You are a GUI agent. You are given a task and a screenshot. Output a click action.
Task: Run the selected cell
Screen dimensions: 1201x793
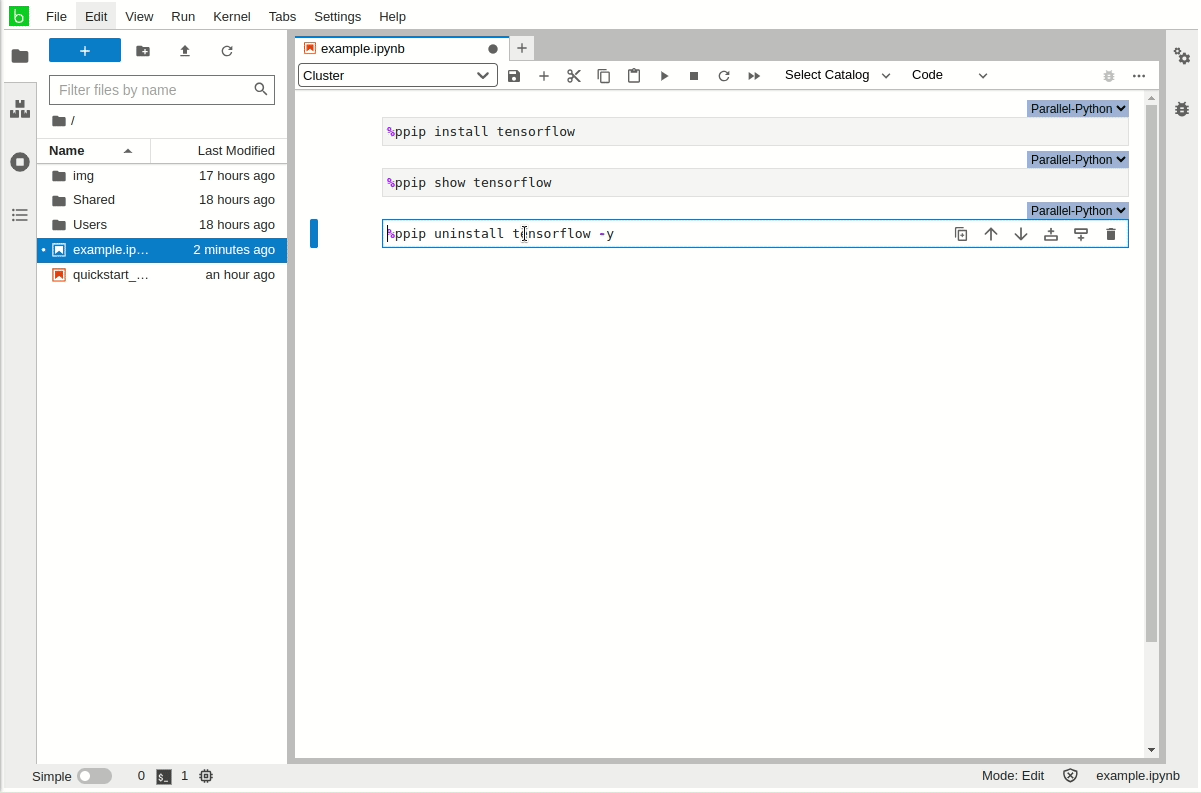664,76
